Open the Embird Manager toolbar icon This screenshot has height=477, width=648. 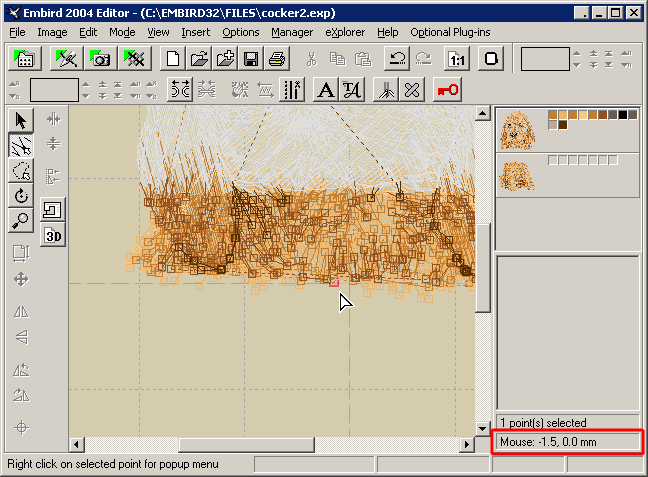(25, 58)
